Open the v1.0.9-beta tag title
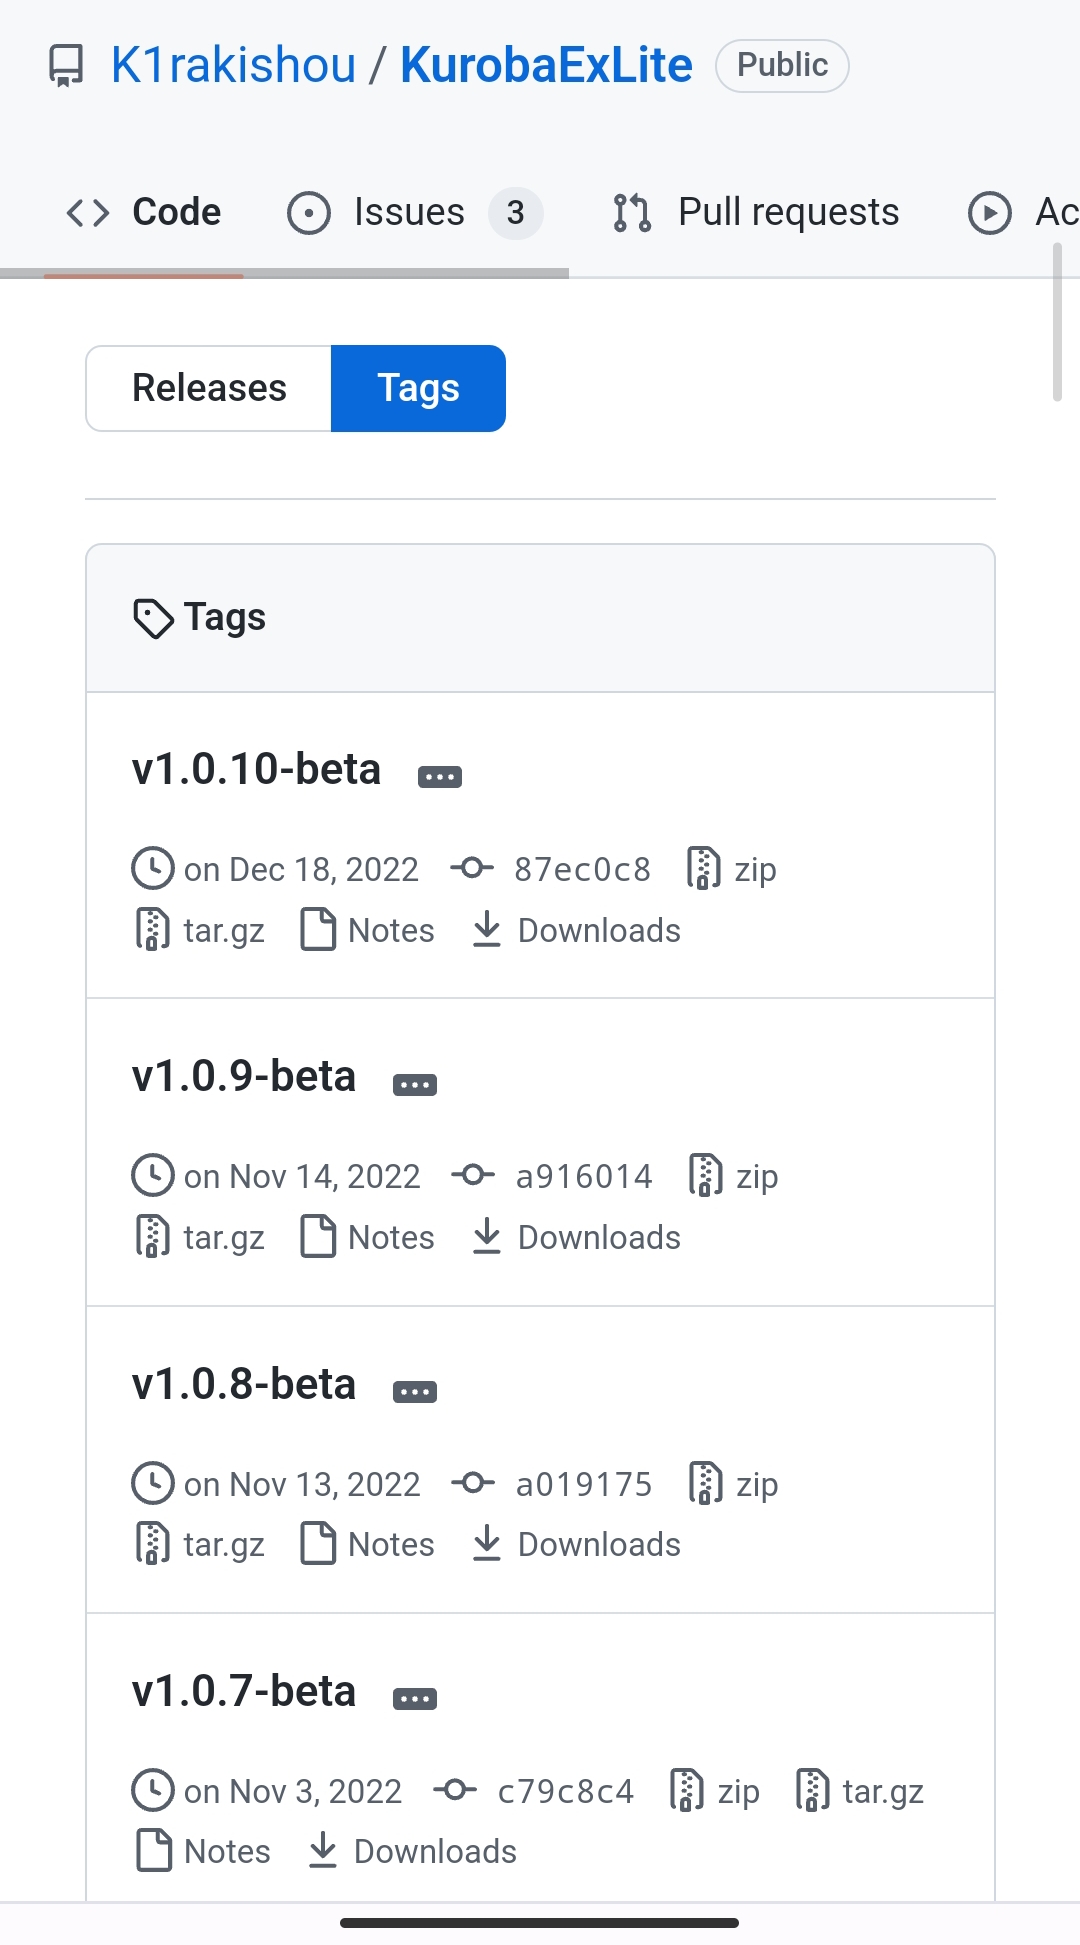 (x=244, y=1077)
